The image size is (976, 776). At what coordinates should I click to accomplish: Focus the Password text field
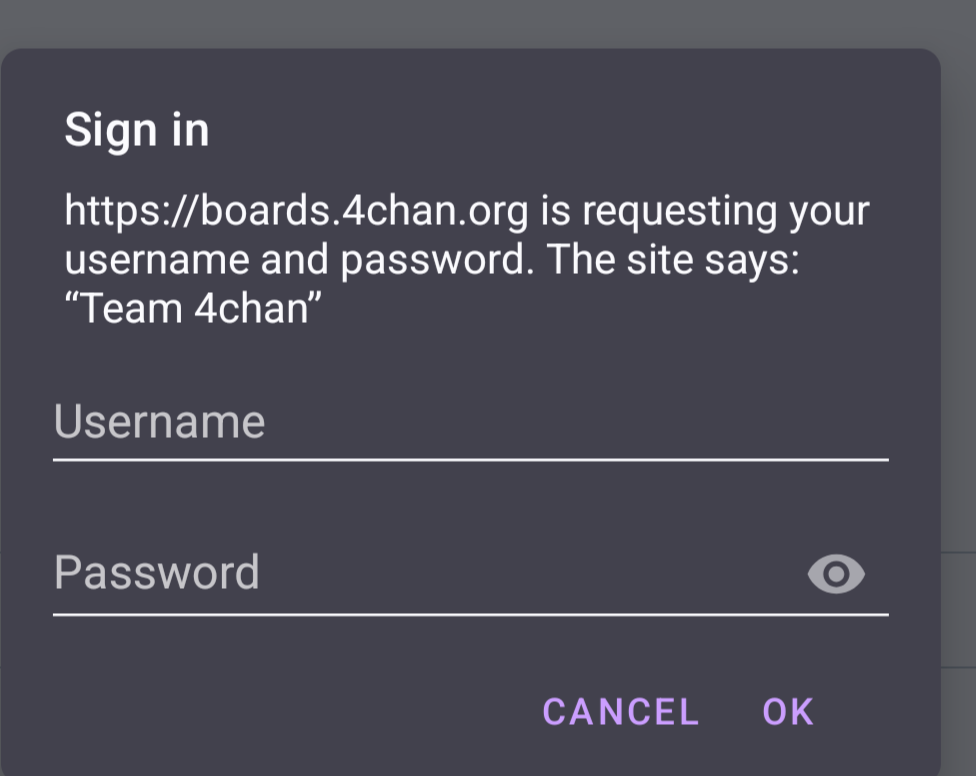pos(420,574)
